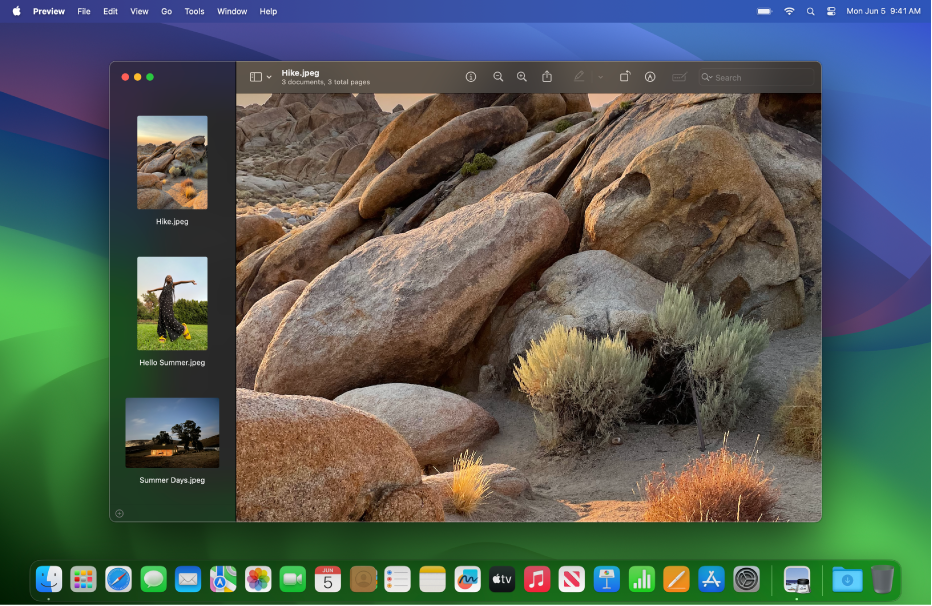Toggle Control Center from the menu bar
This screenshot has height=606, width=932.
coord(831,11)
